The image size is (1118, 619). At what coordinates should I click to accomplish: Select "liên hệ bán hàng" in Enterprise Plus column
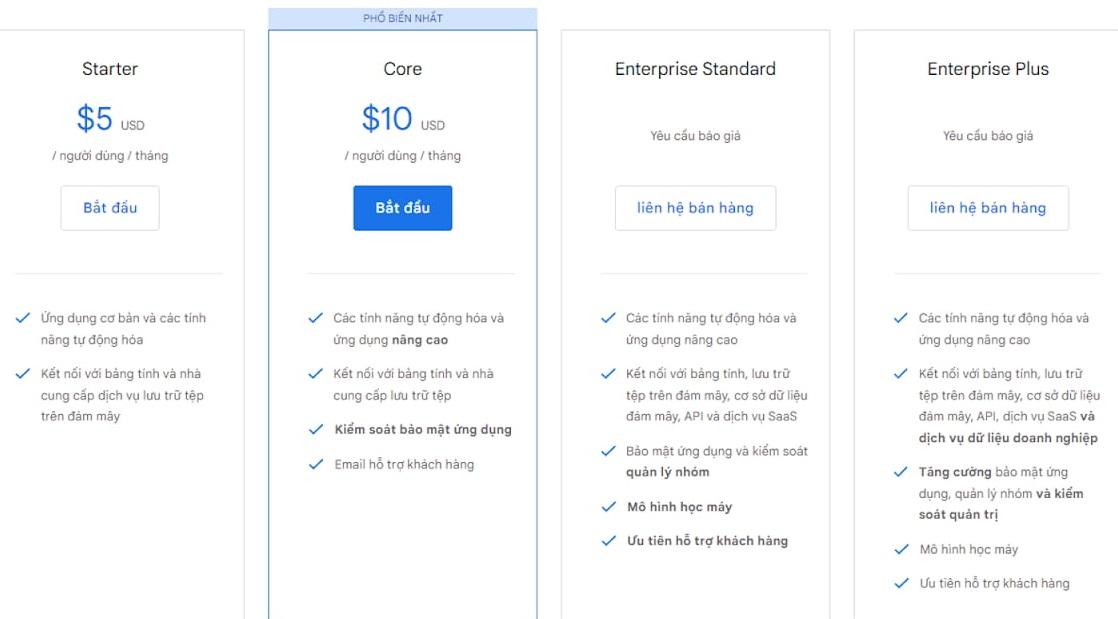point(988,207)
